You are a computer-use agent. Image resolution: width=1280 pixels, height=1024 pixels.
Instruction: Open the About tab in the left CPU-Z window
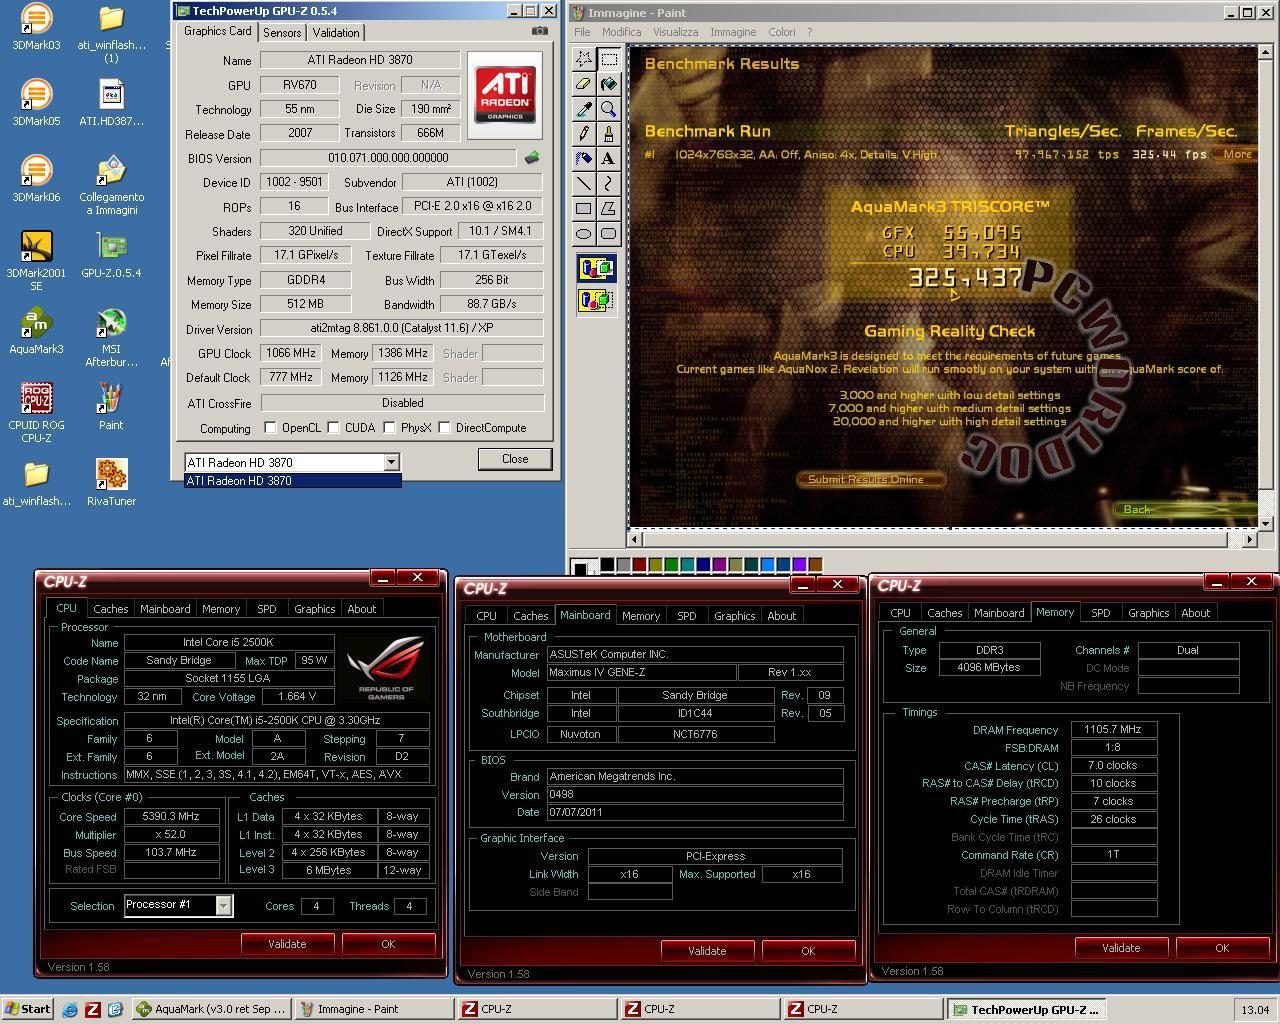point(362,609)
